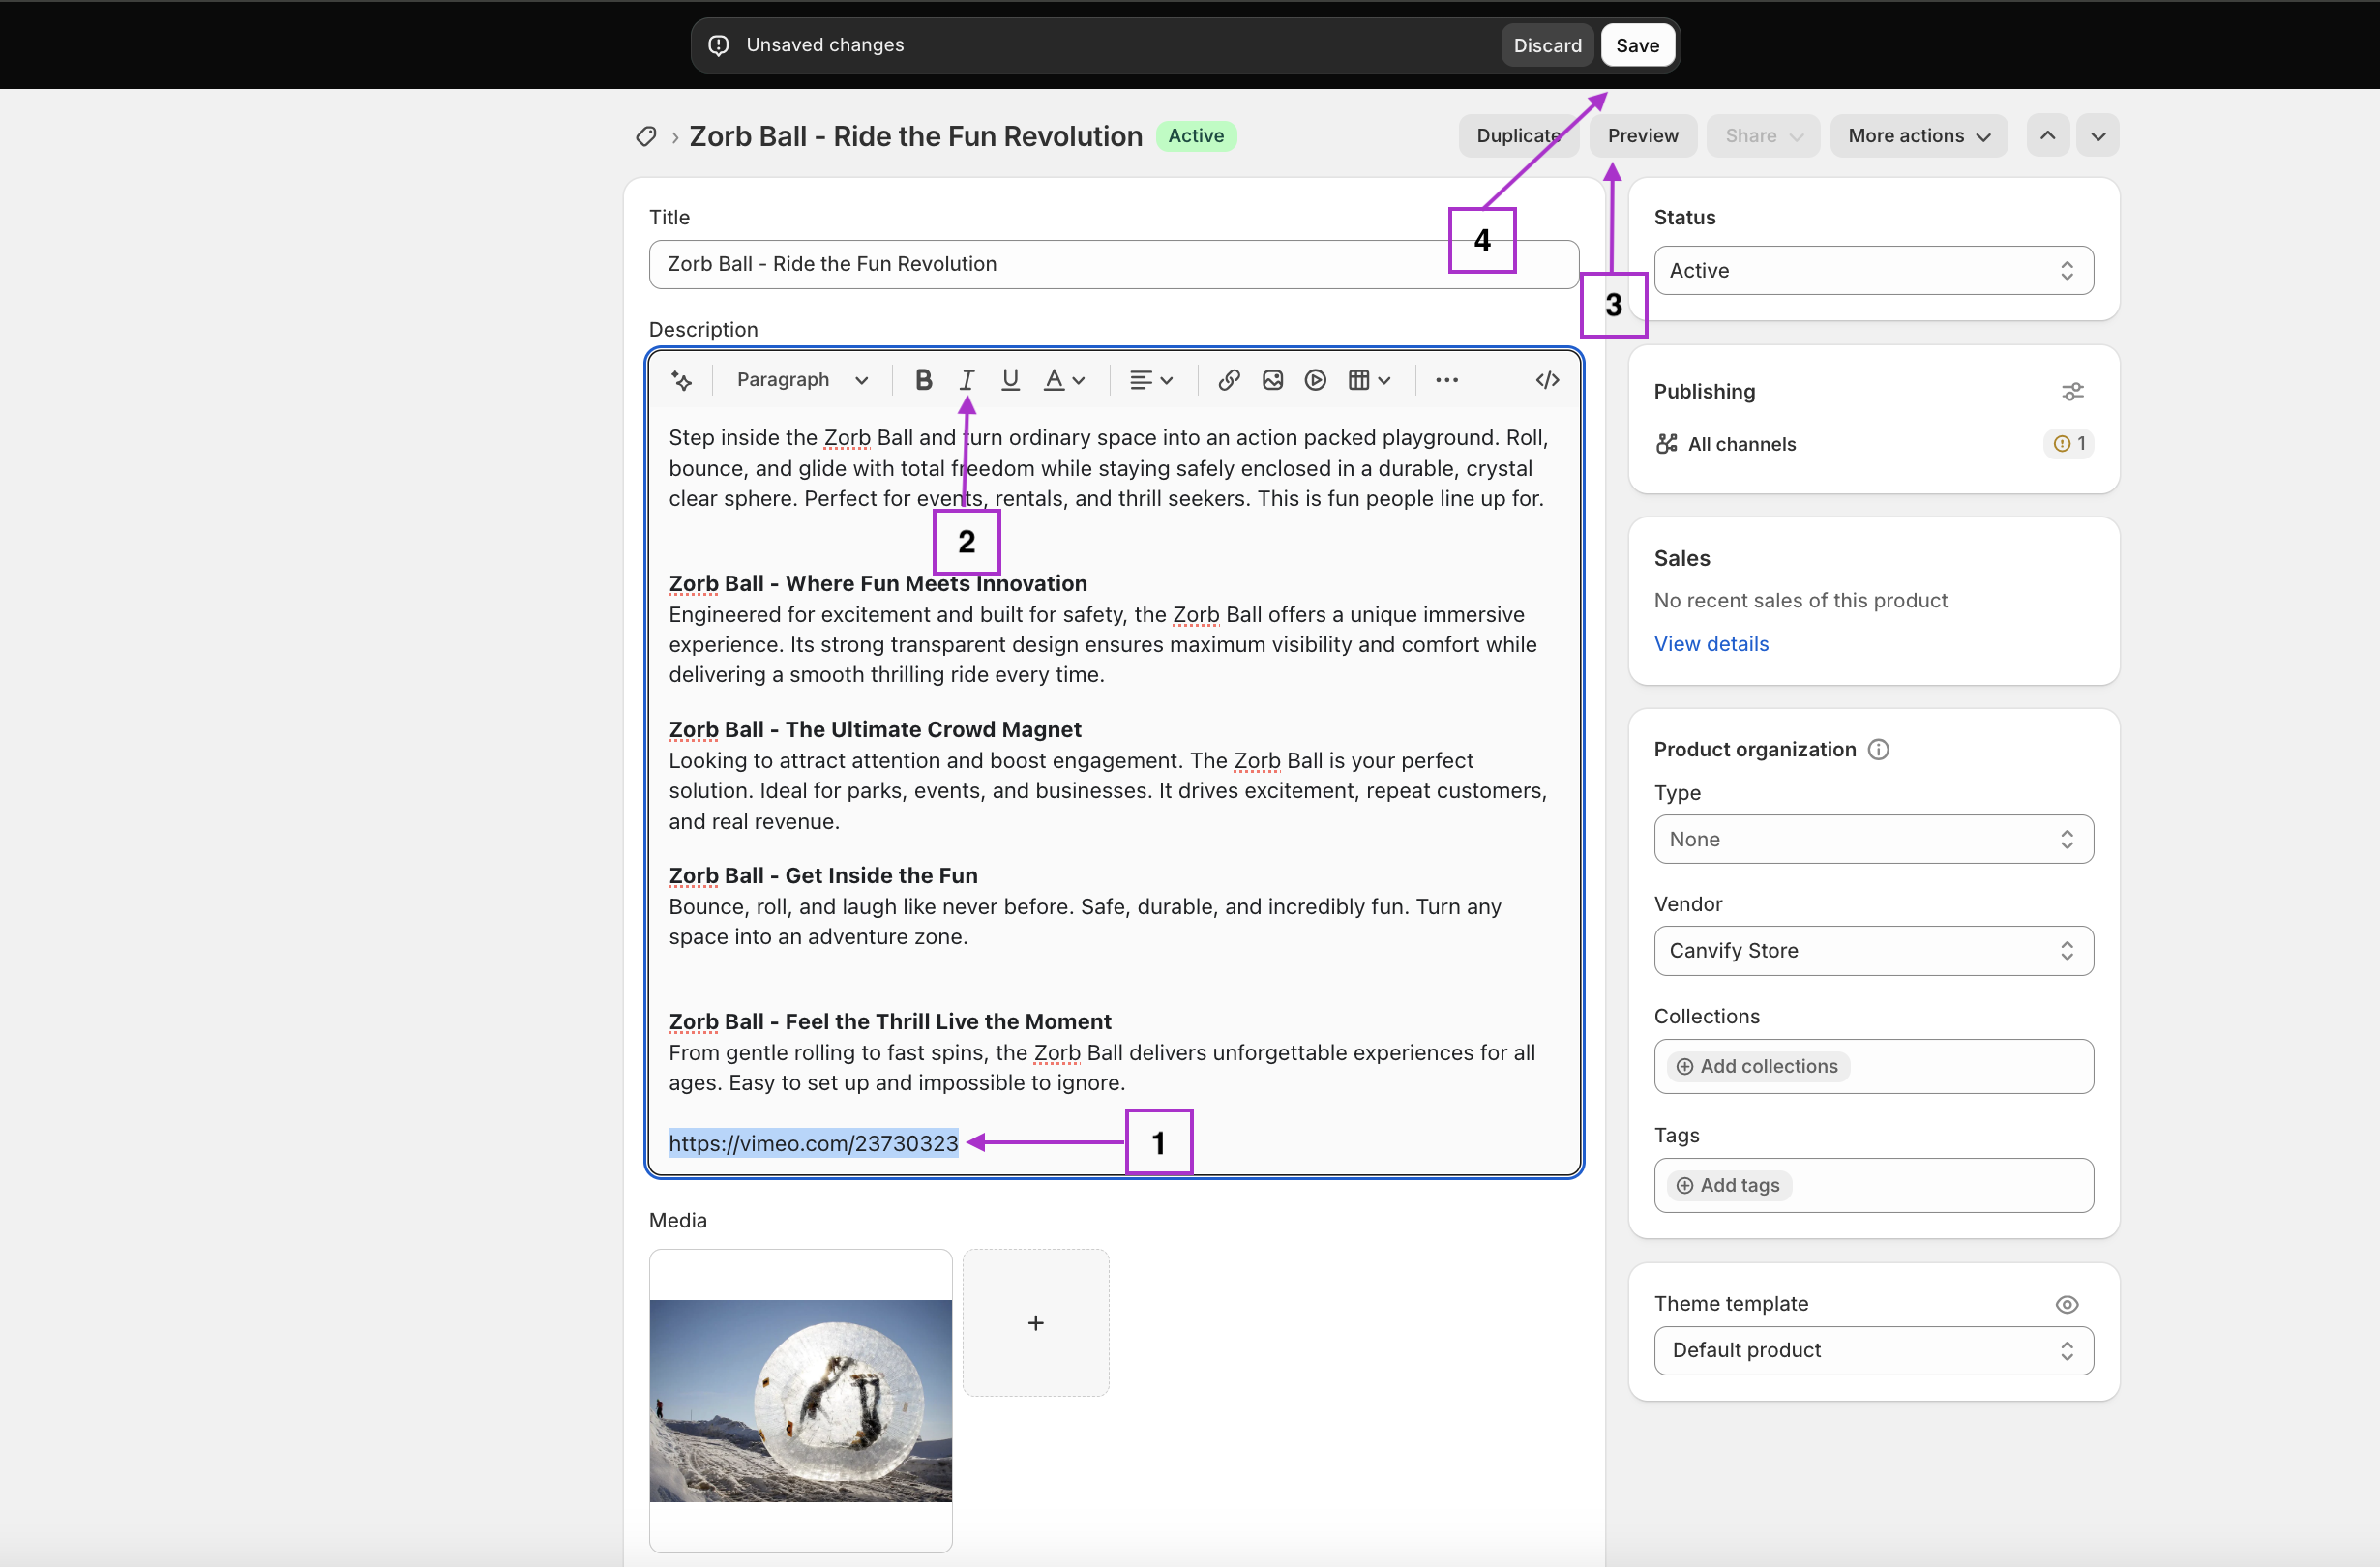This screenshot has width=2380, height=1567.
Task: Preview theme template eye icon
Action: (2067, 1304)
